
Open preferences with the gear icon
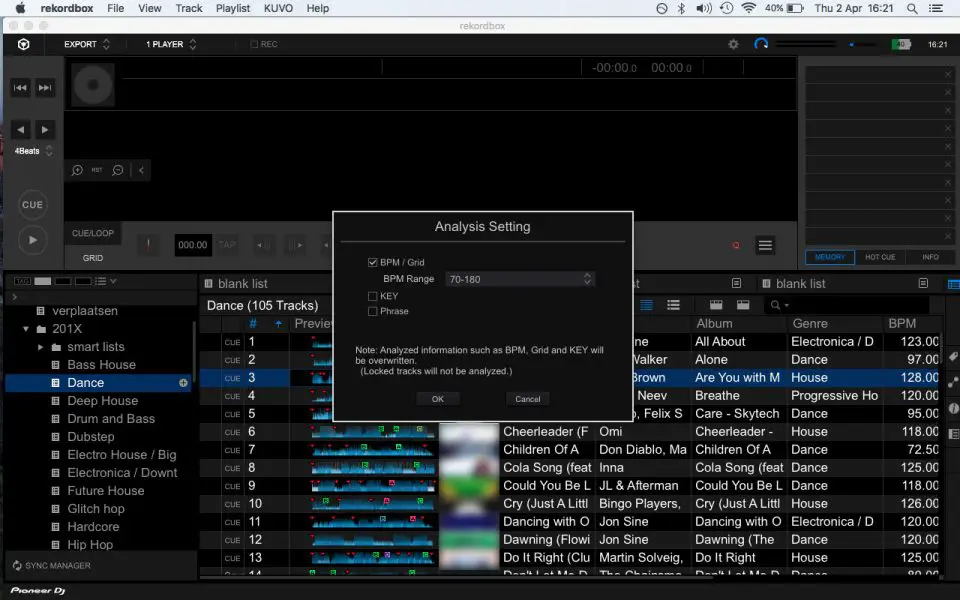coord(733,44)
